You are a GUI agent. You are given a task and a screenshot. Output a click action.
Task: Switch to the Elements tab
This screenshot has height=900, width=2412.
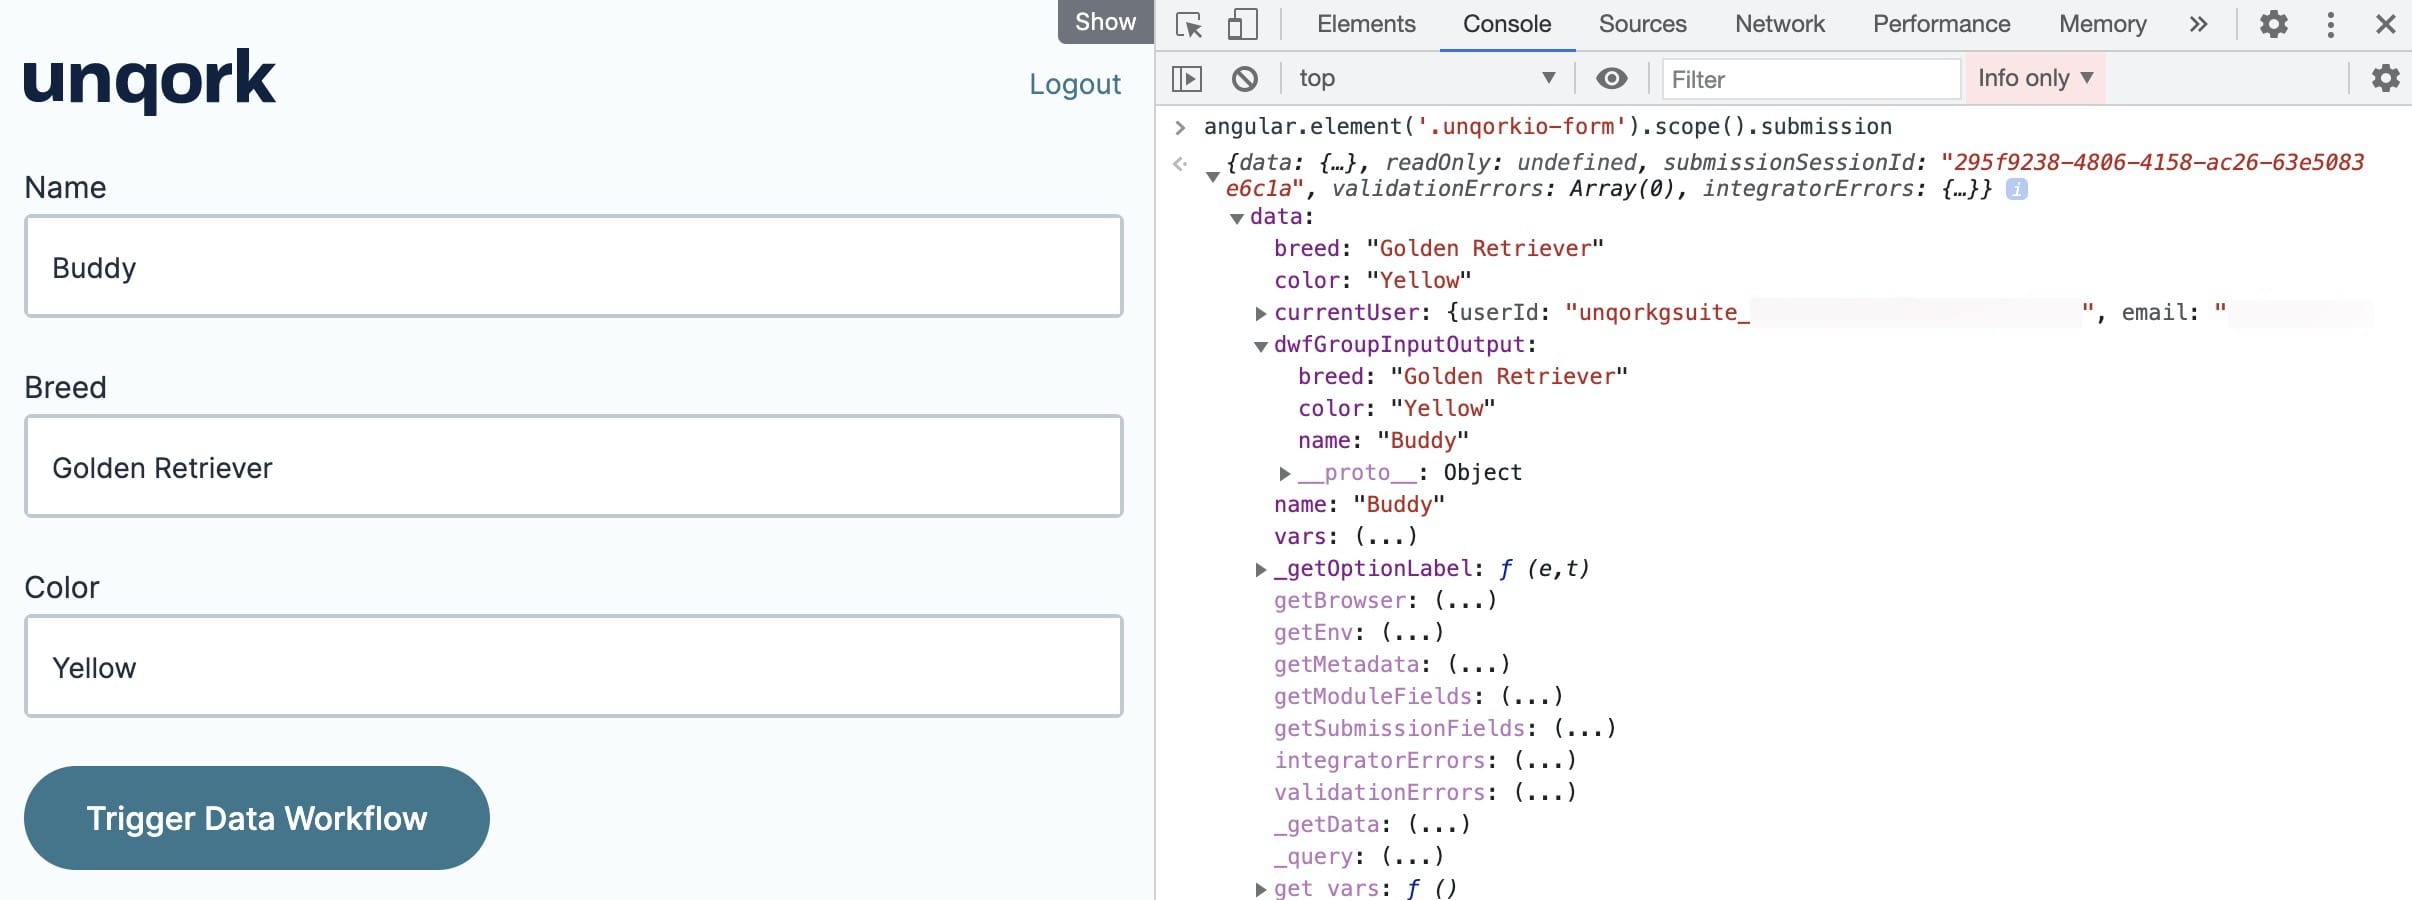click(1366, 24)
